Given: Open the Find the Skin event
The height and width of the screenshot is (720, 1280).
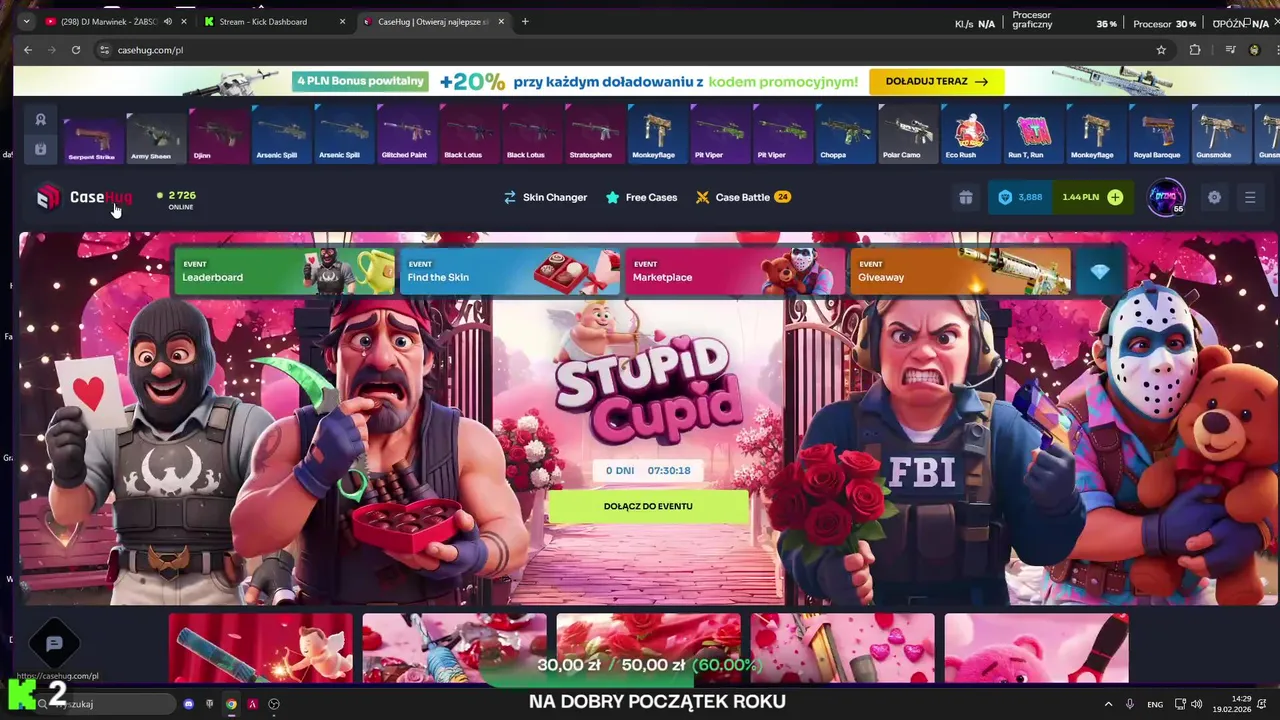Looking at the screenshot, I should [x=510, y=271].
